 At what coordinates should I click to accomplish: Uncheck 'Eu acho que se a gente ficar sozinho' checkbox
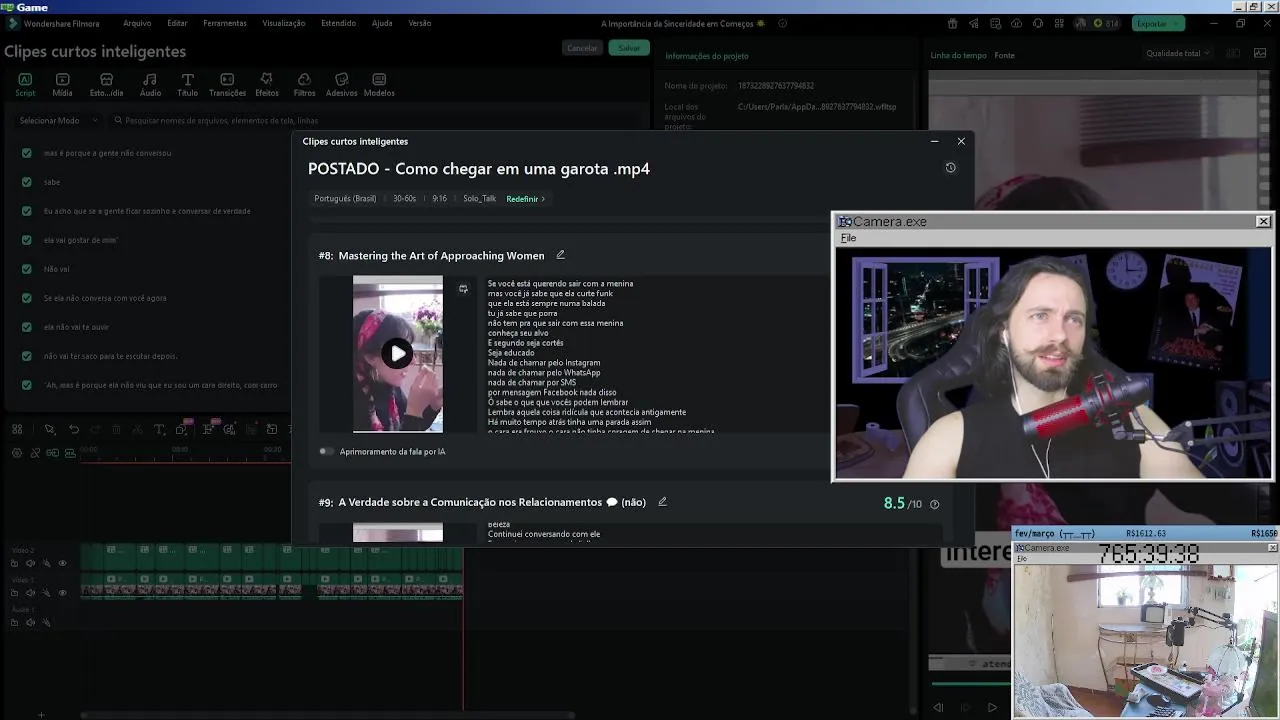[x=27, y=211]
